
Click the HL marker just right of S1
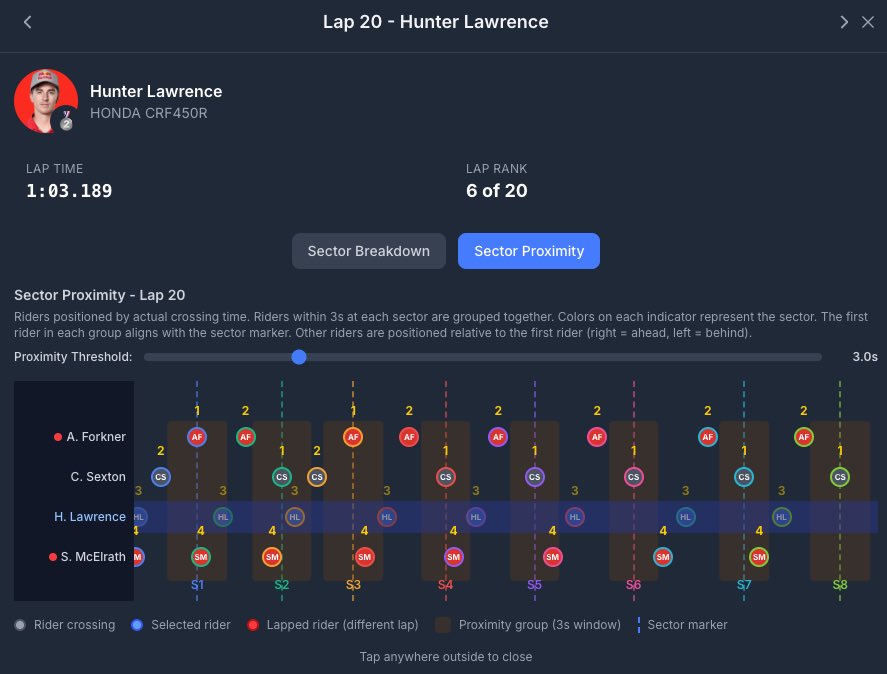click(223, 517)
